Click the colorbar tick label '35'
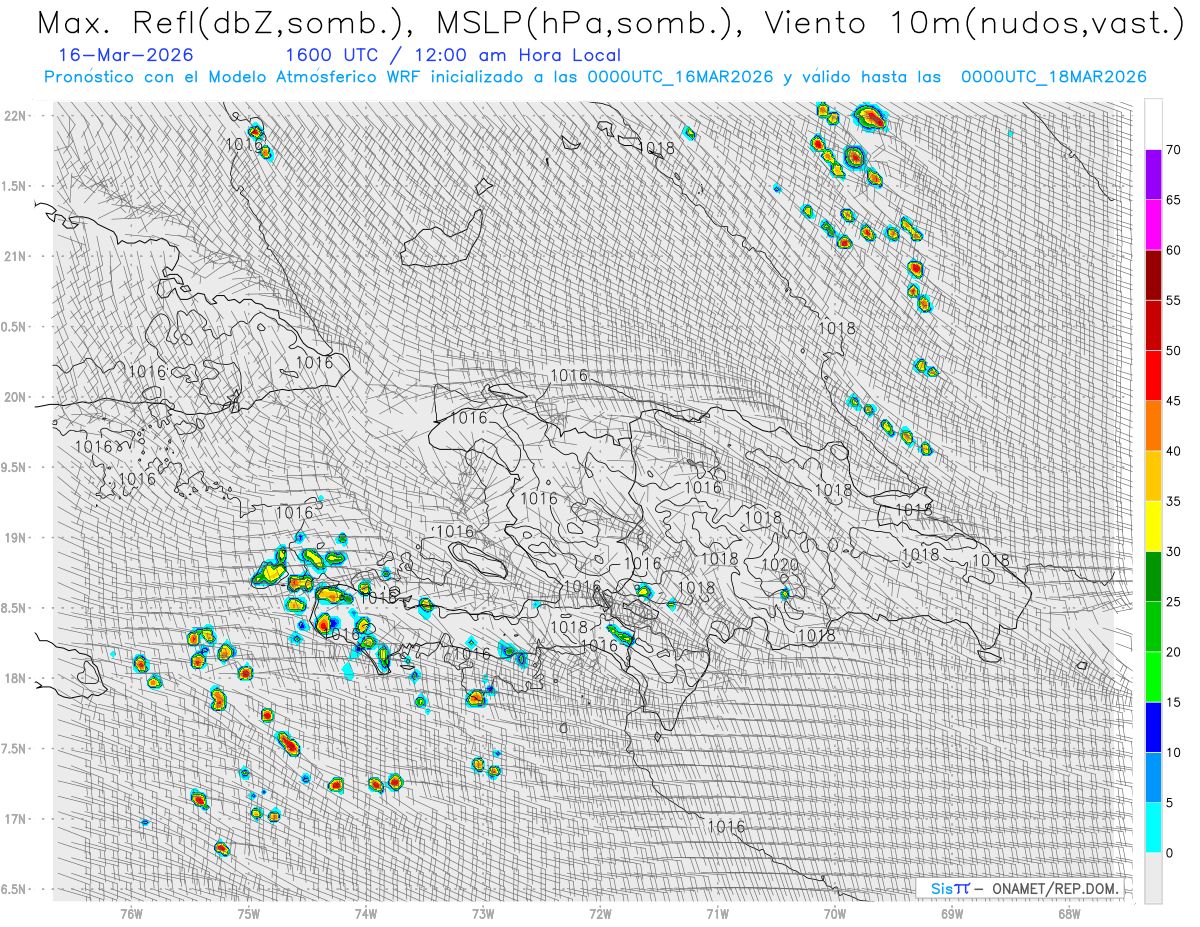1200x927 pixels. (1173, 501)
